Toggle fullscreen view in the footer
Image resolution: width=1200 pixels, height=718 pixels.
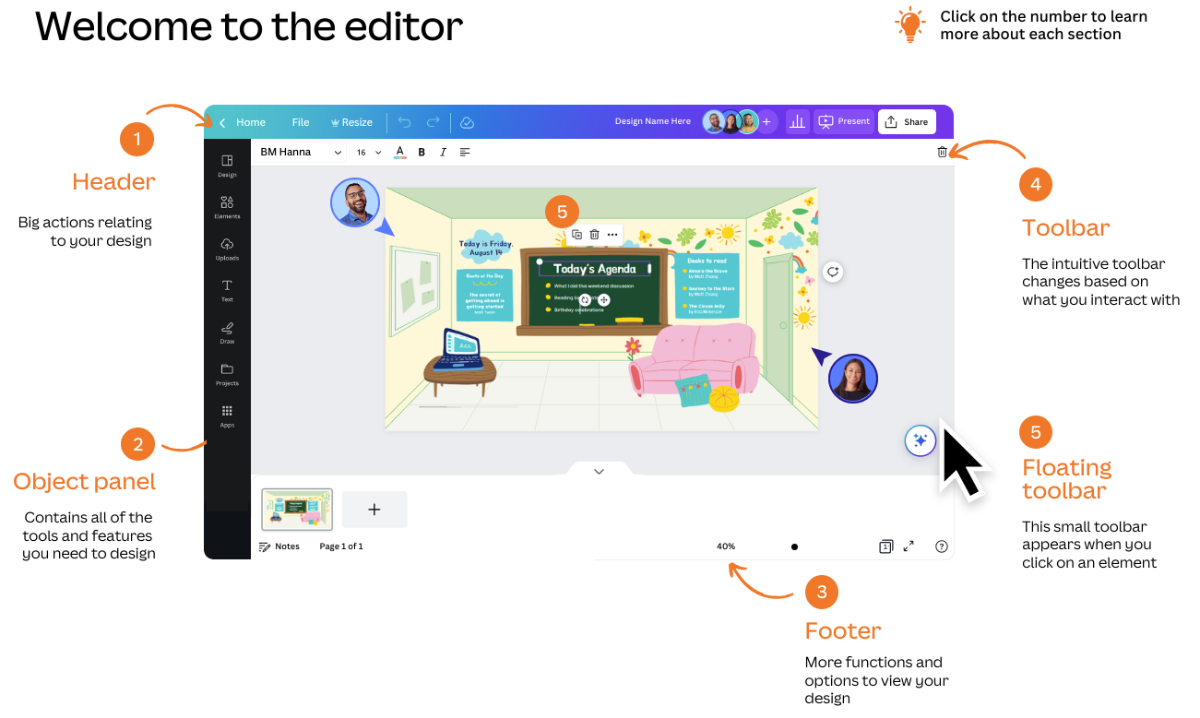[908, 546]
